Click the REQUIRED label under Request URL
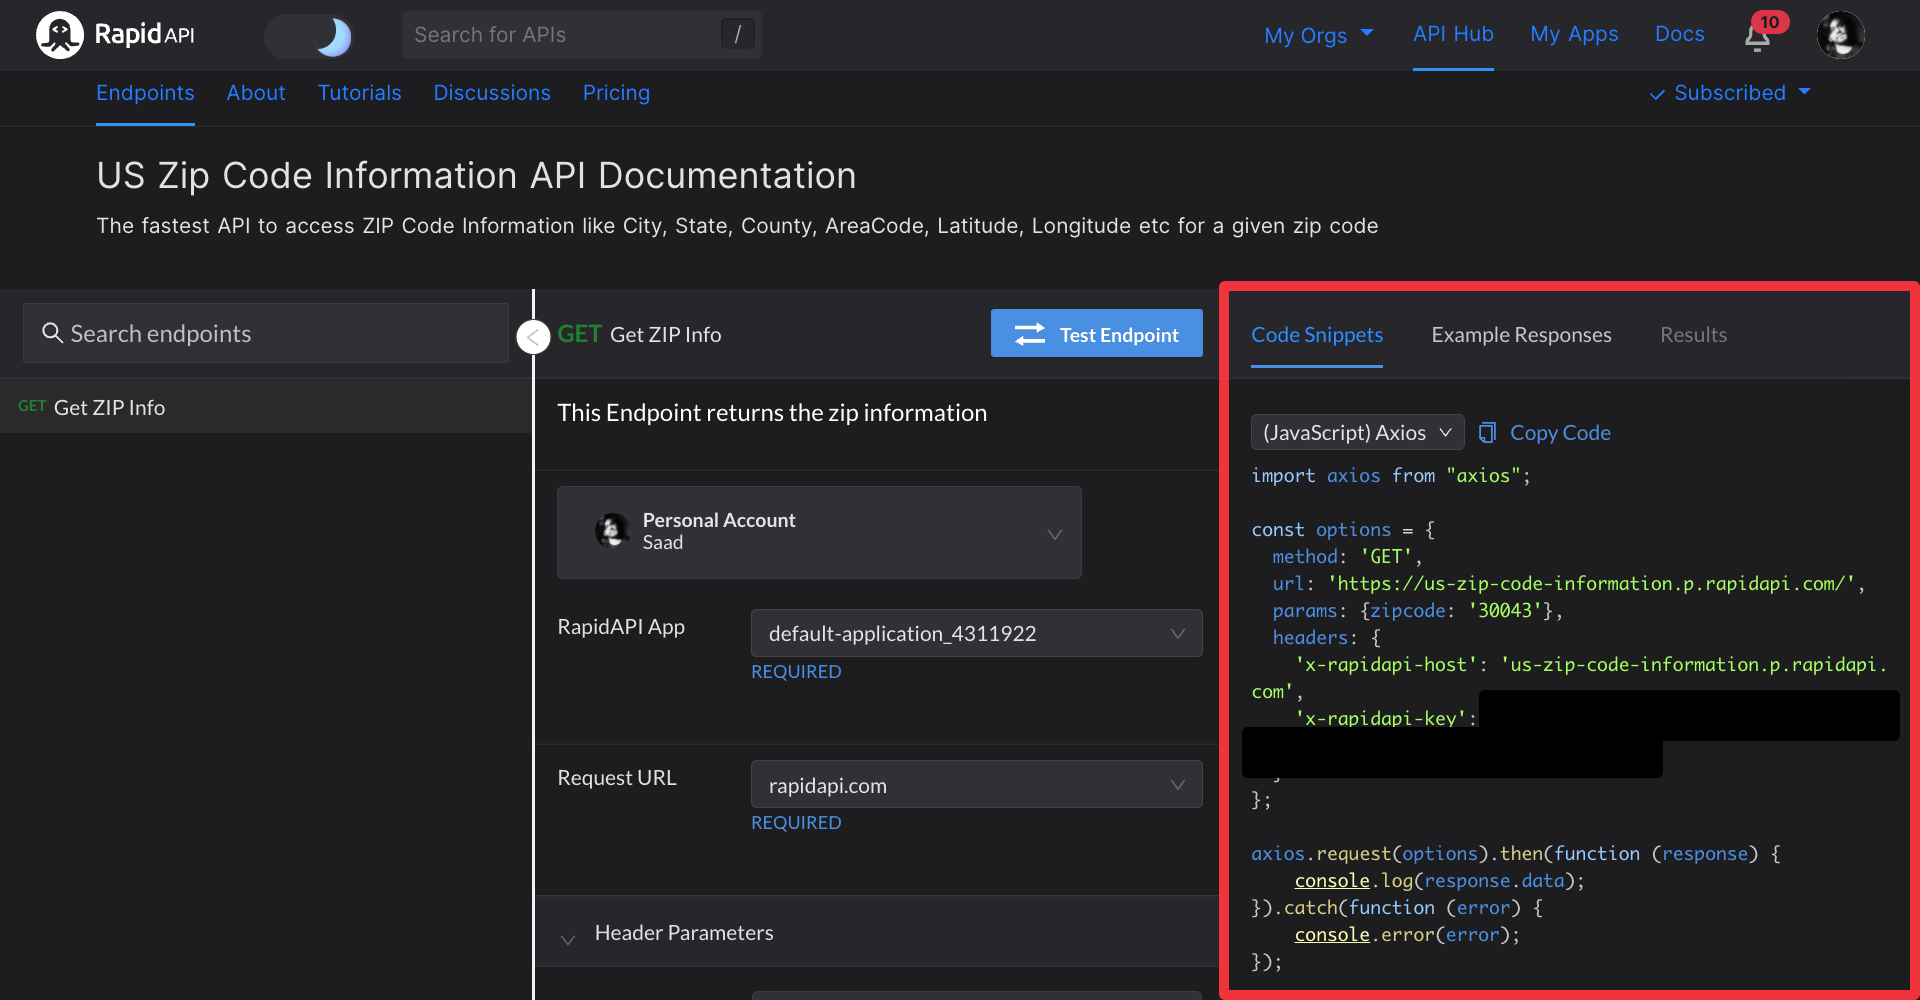Screen dimensions: 1920x1000 click(x=796, y=823)
